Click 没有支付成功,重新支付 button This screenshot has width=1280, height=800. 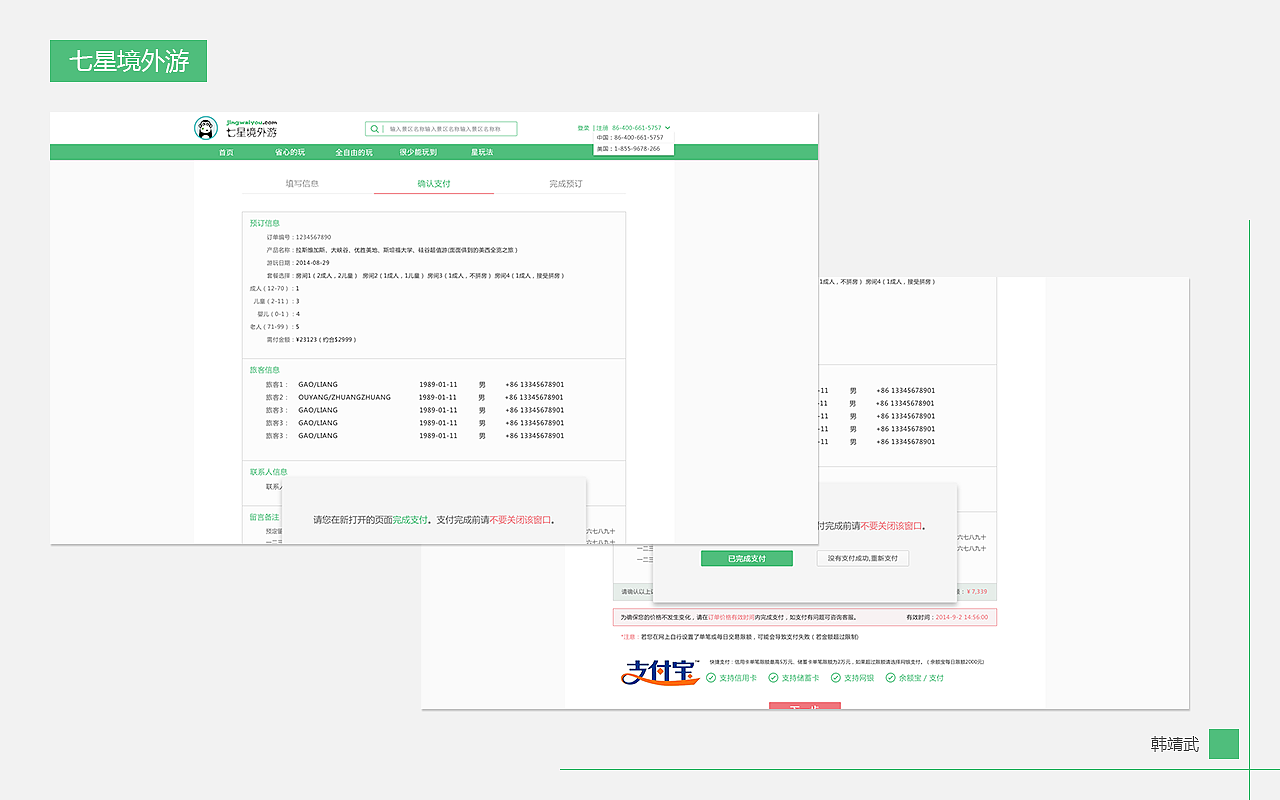pos(863,559)
